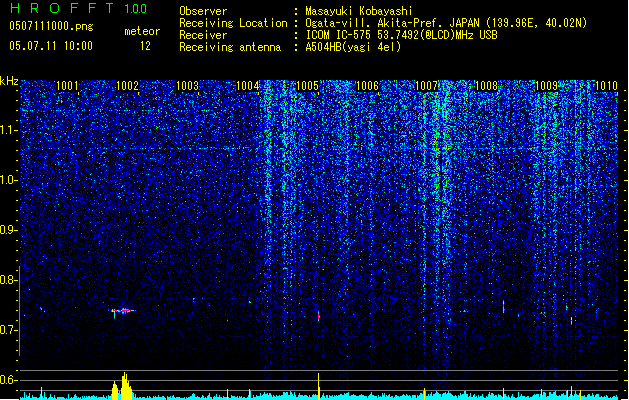The height and width of the screenshot is (400, 629).
Task: Click the 0.6 kHz axis label
Action: tap(8, 380)
